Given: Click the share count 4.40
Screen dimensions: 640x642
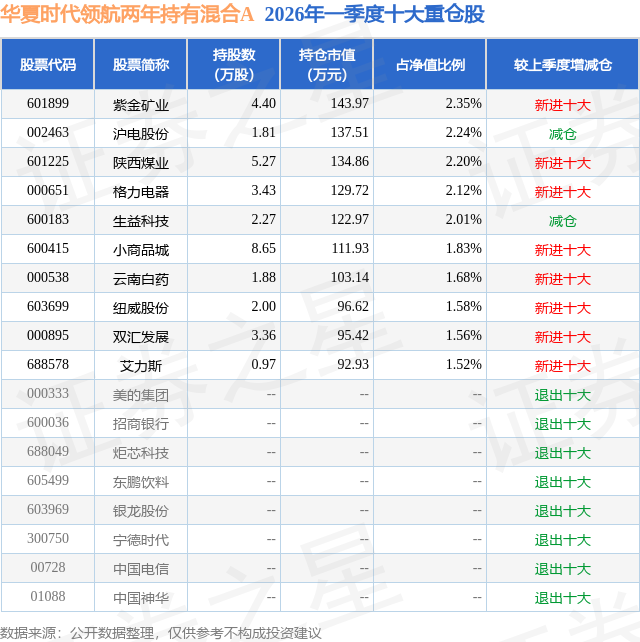Looking at the screenshot, I should (x=263, y=103).
